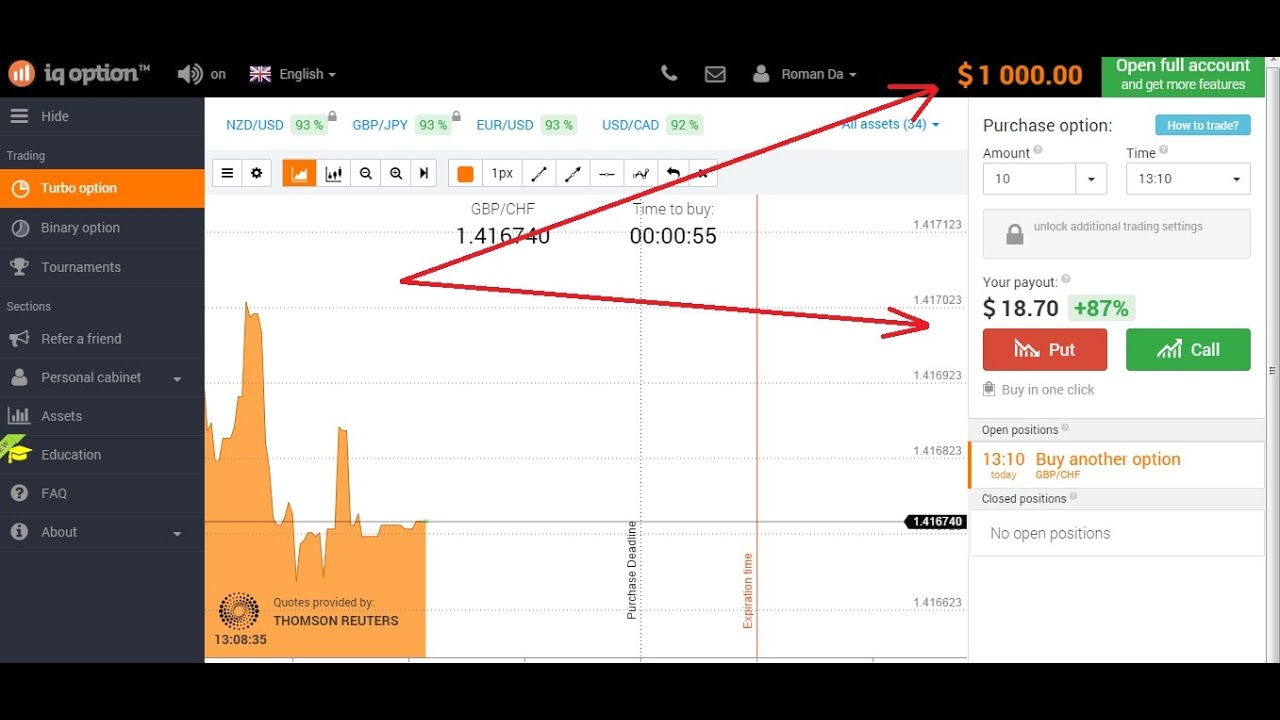Select the USD/CAD asset tab

pos(651,125)
